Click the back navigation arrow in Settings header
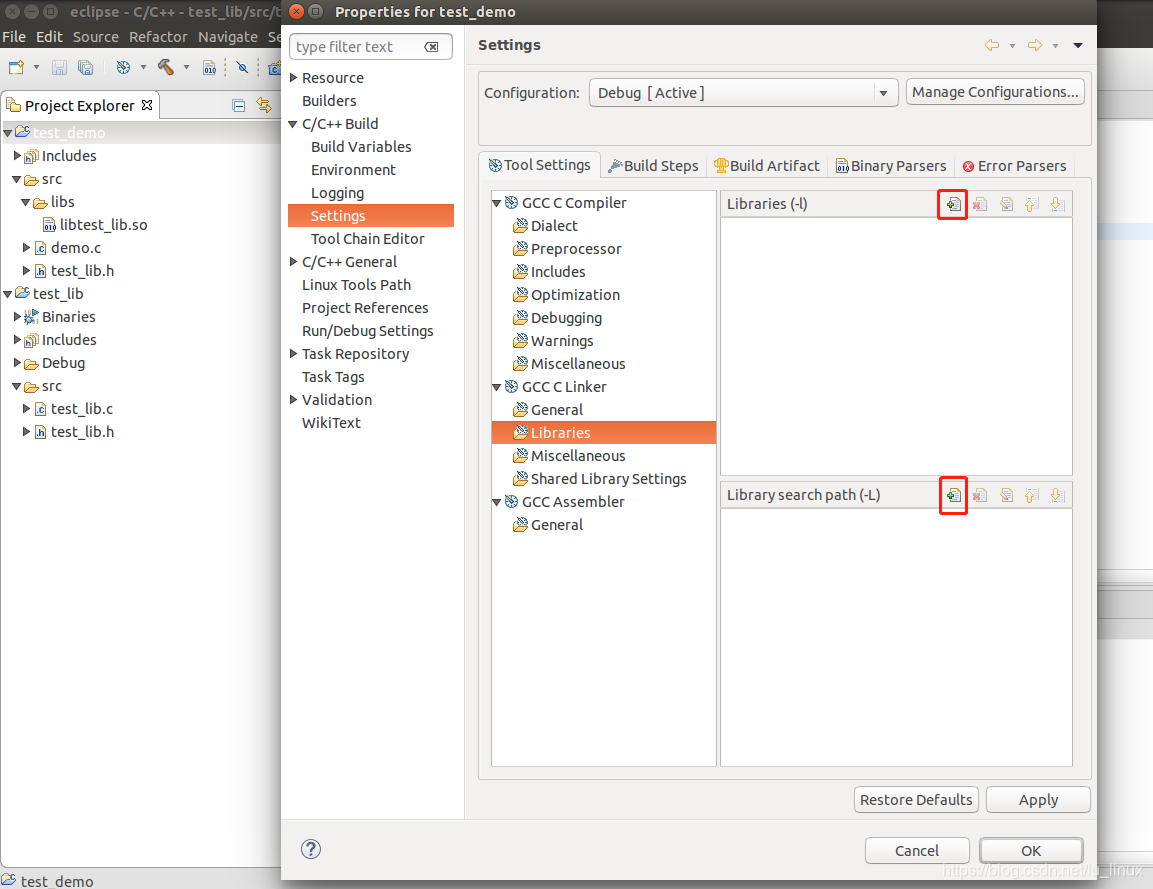The image size is (1153, 889). 992,46
